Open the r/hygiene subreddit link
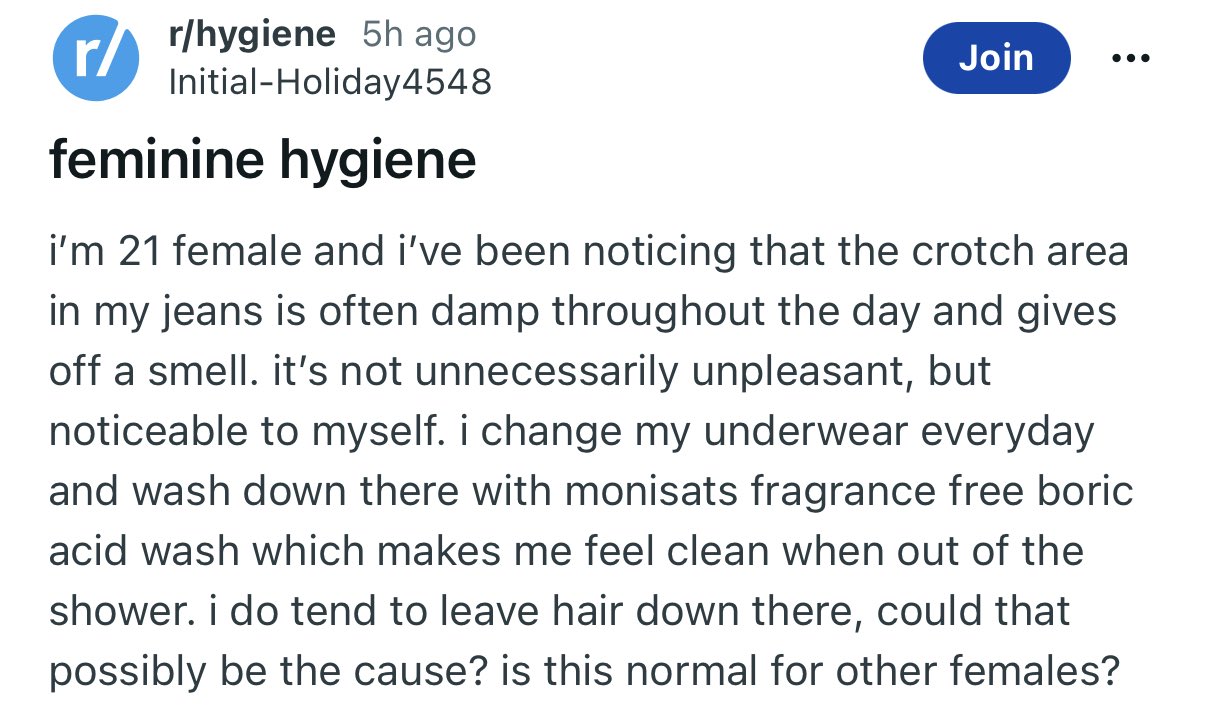This screenshot has width=1206, height=721. 253,35
